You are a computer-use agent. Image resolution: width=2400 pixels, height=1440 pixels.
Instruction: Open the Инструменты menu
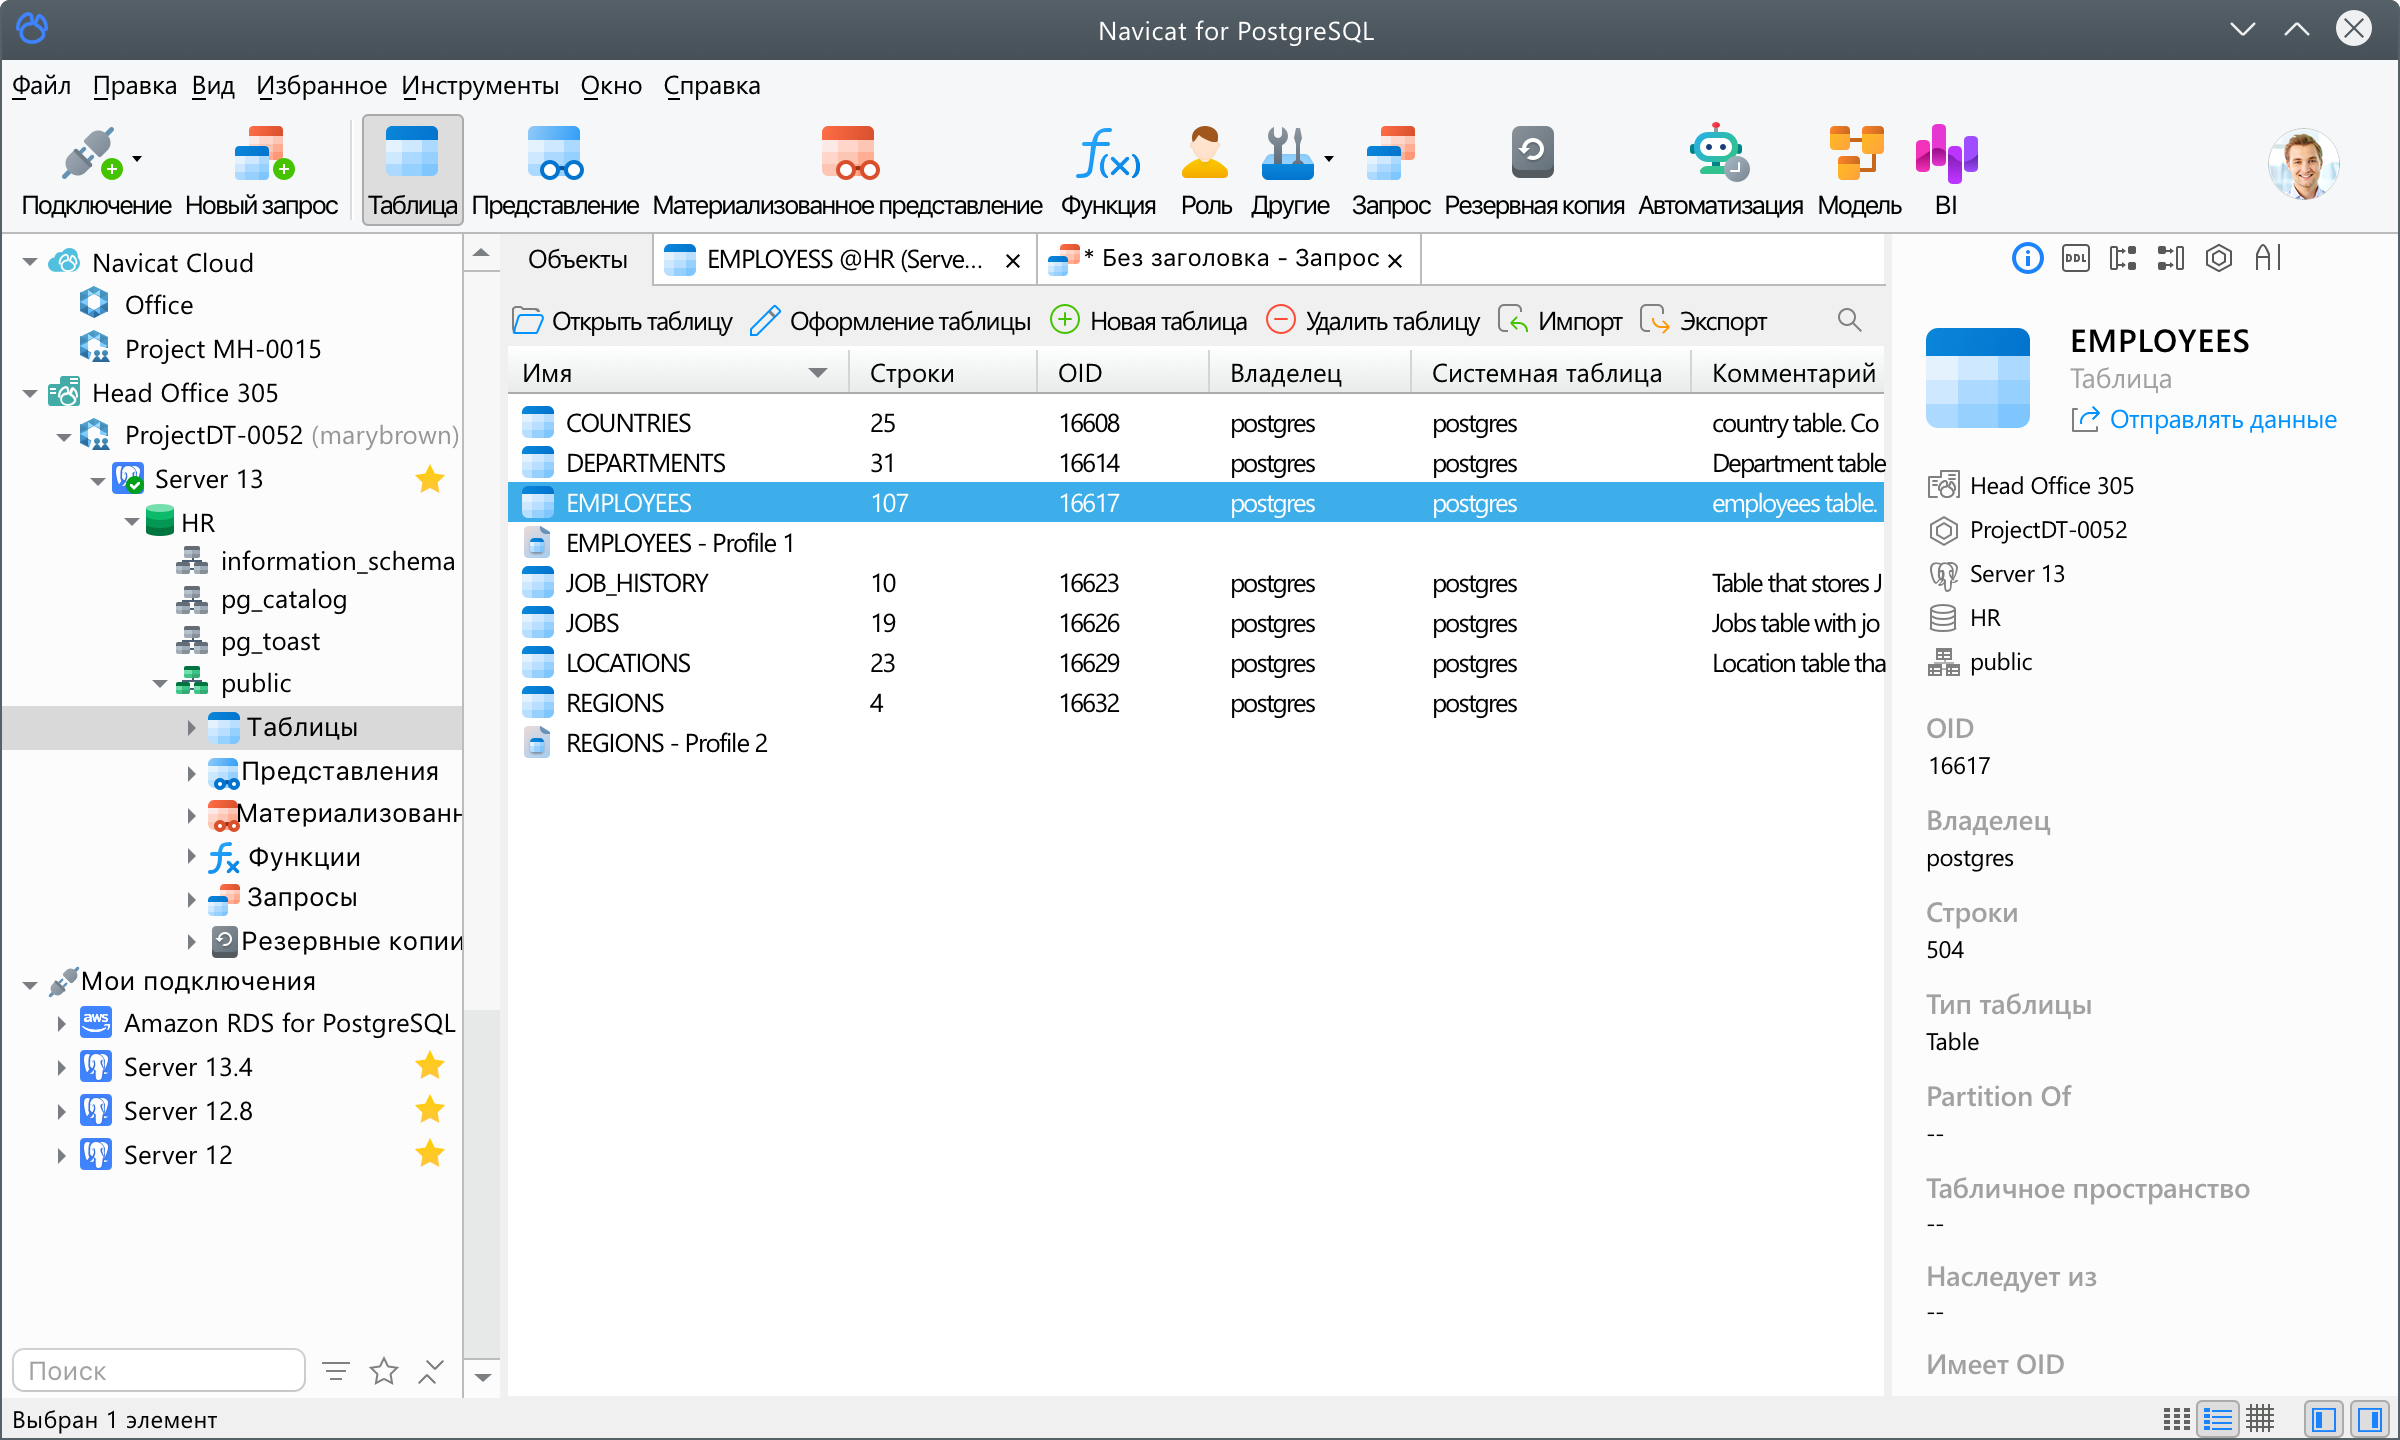(480, 86)
